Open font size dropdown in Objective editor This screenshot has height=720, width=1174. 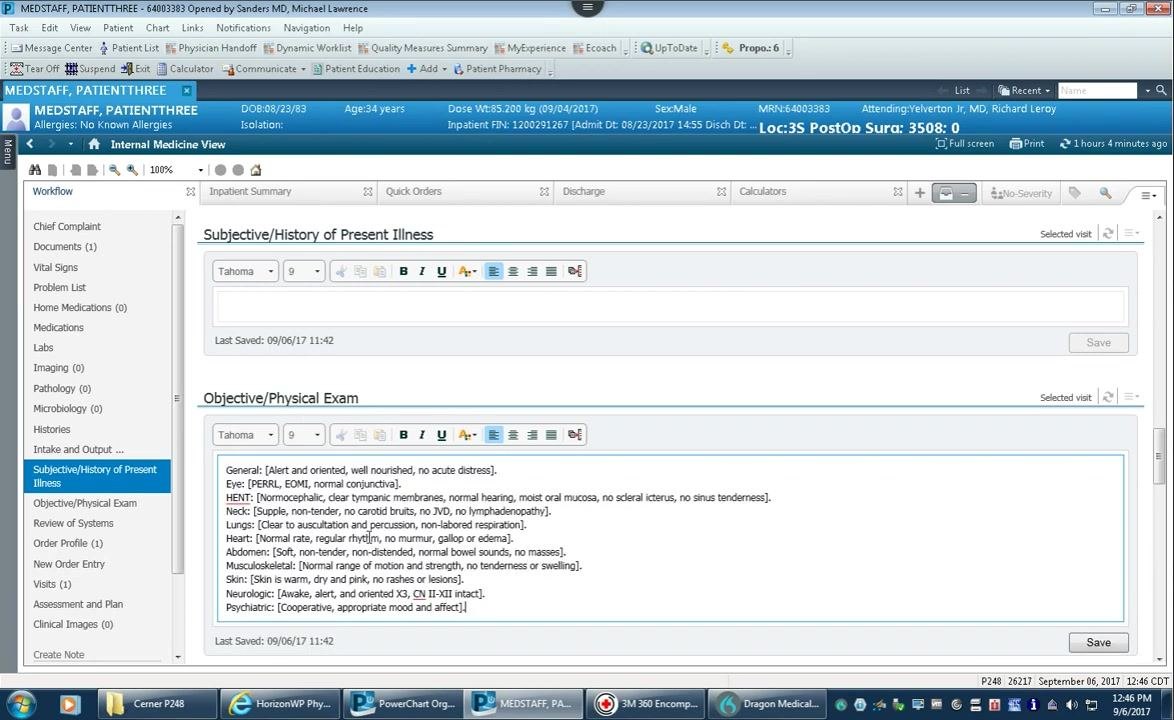(304, 435)
